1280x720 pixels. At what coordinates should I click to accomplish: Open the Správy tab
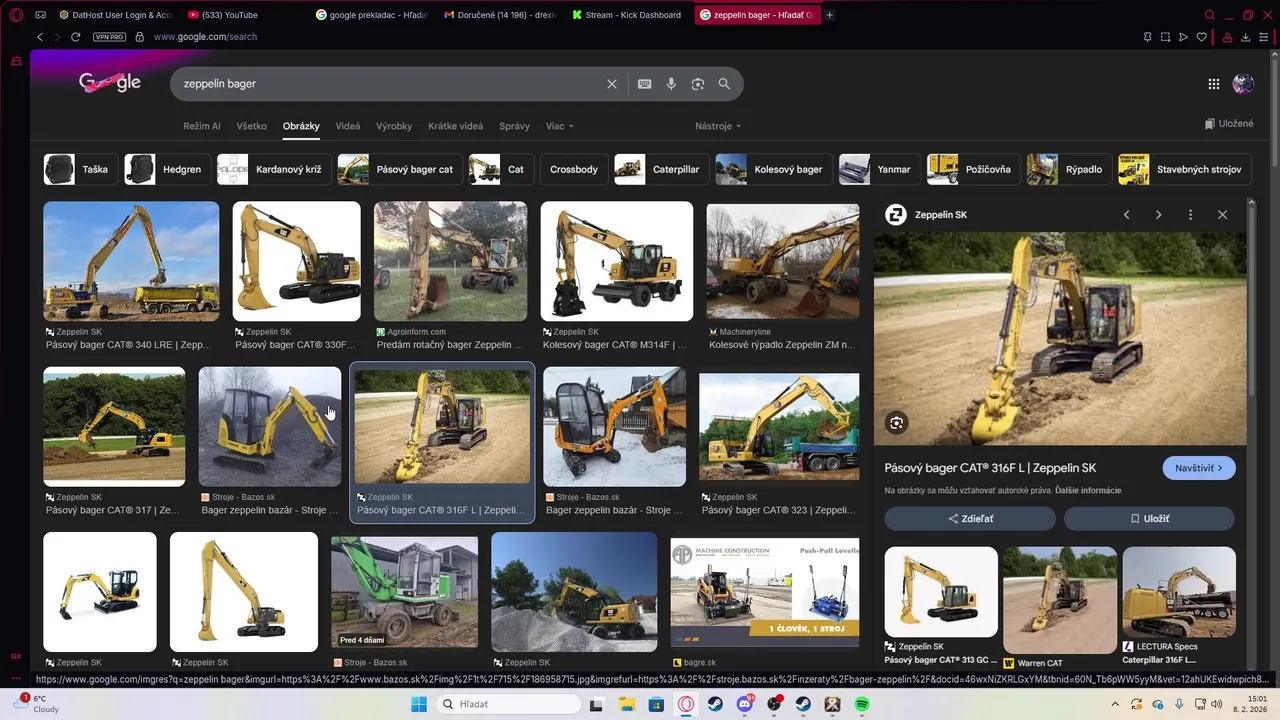coord(514,126)
